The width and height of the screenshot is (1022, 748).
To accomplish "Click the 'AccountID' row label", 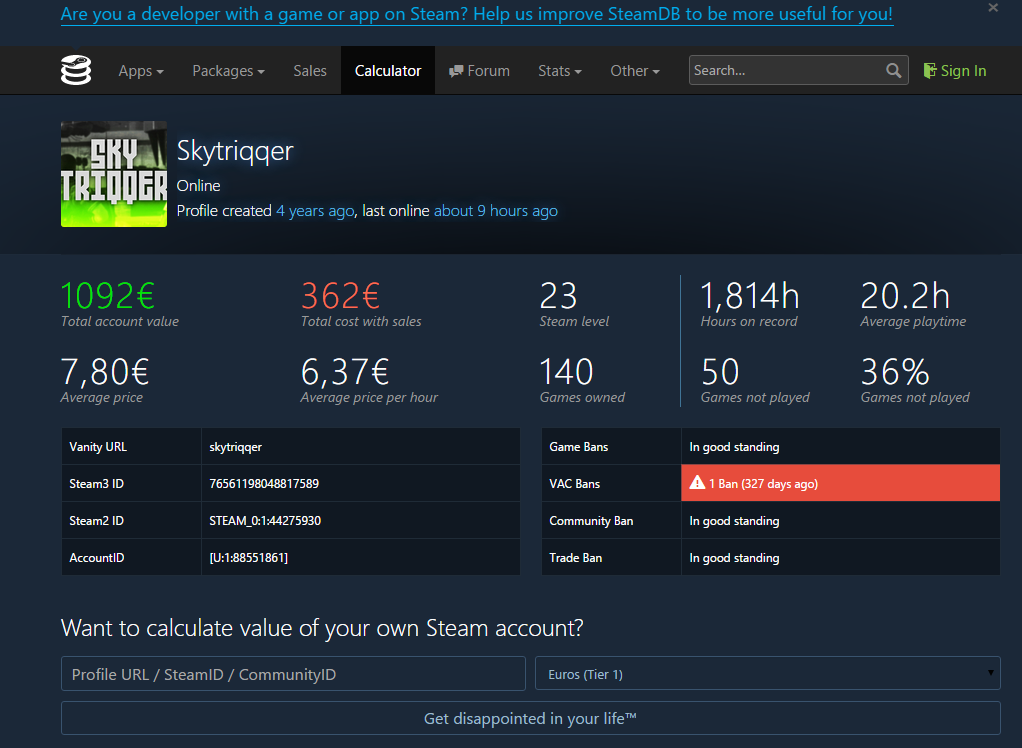I will pyautogui.click(x=96, y=558).
